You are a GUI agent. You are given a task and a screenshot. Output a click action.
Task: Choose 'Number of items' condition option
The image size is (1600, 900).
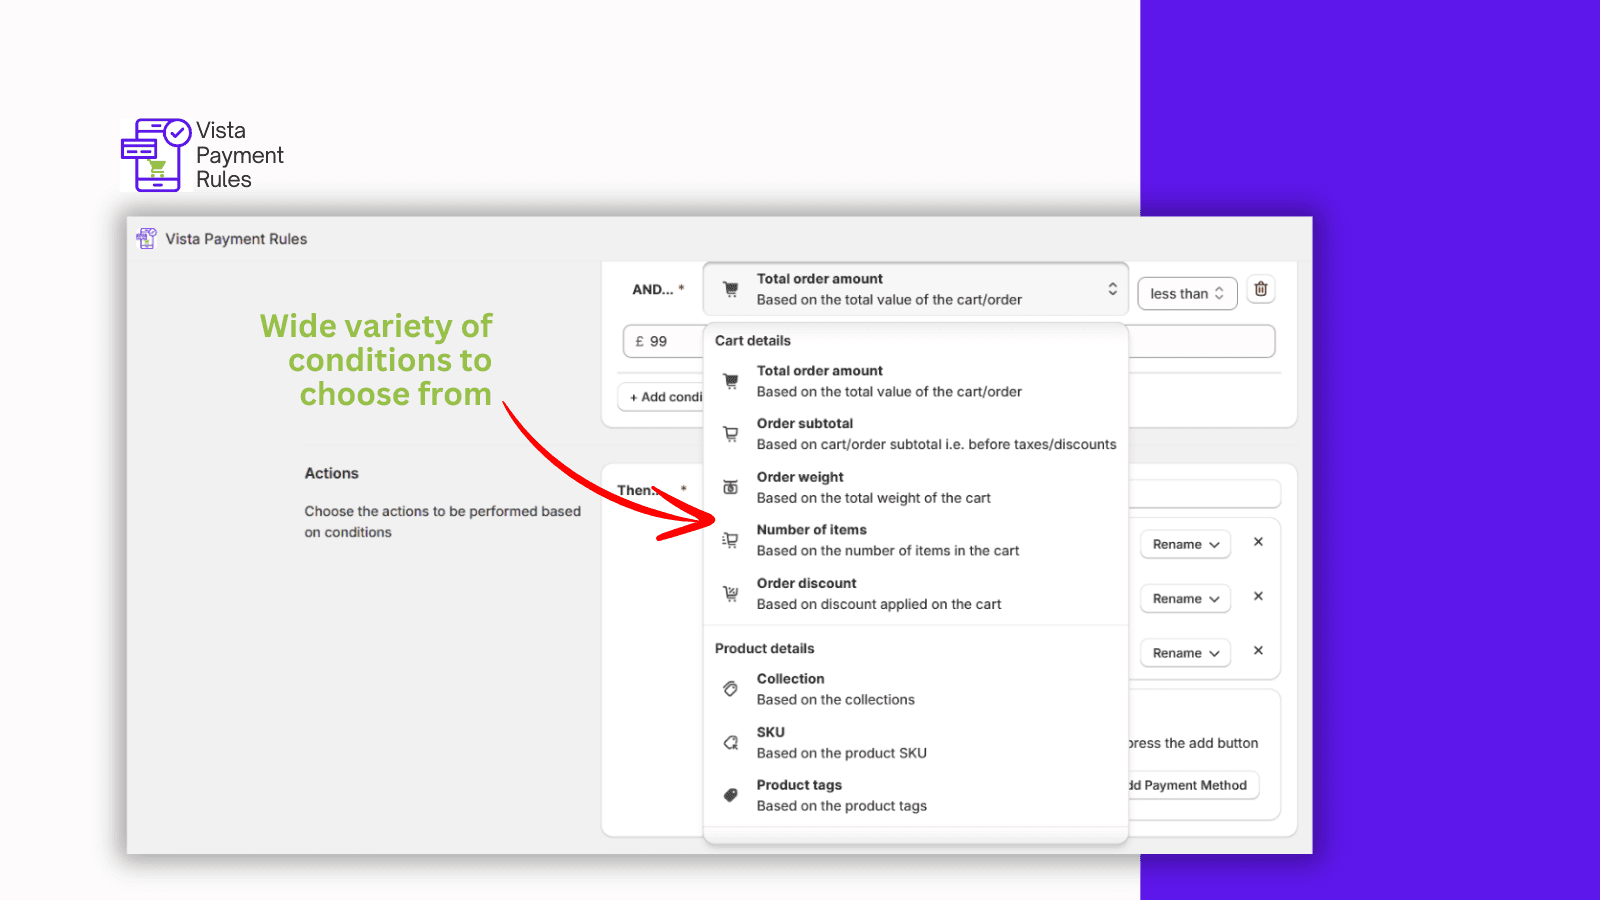[x=886, y=540]
